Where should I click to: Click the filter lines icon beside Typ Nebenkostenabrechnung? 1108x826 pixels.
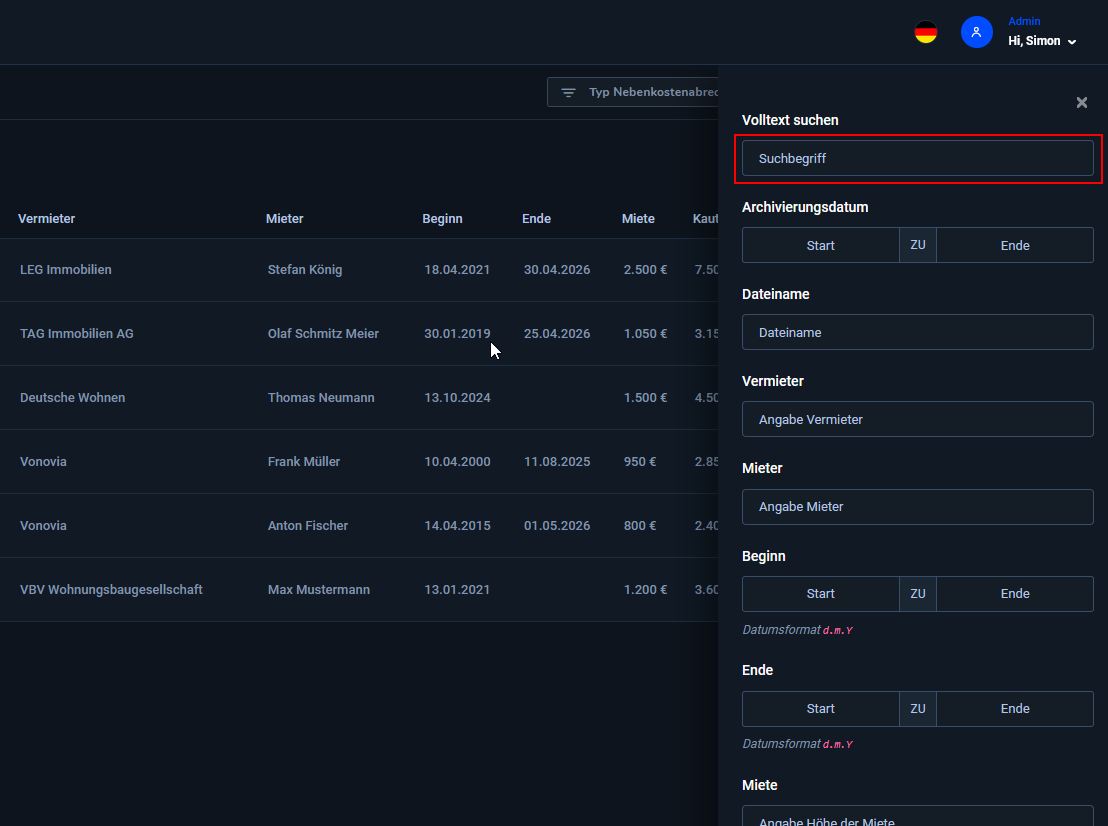click(568, 93)
